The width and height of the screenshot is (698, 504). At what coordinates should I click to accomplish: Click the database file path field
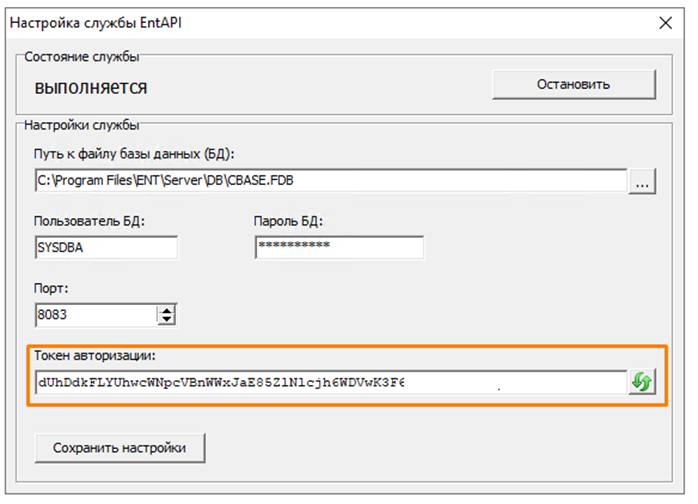pyautogui.click(x=330, y=181)
